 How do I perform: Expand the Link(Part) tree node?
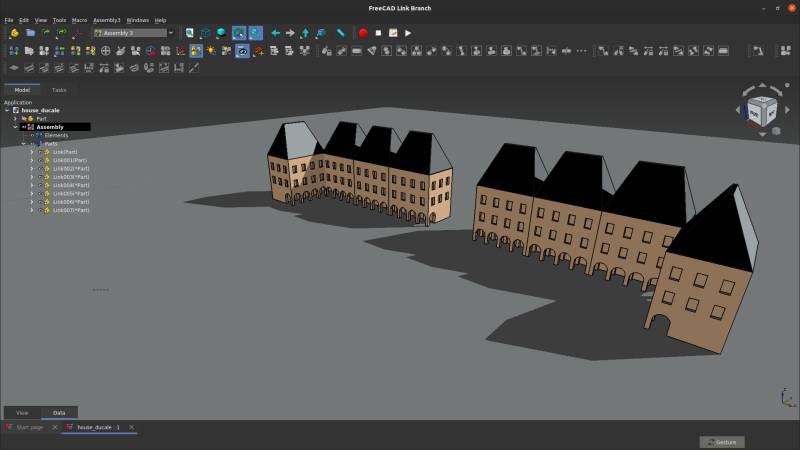32,152
